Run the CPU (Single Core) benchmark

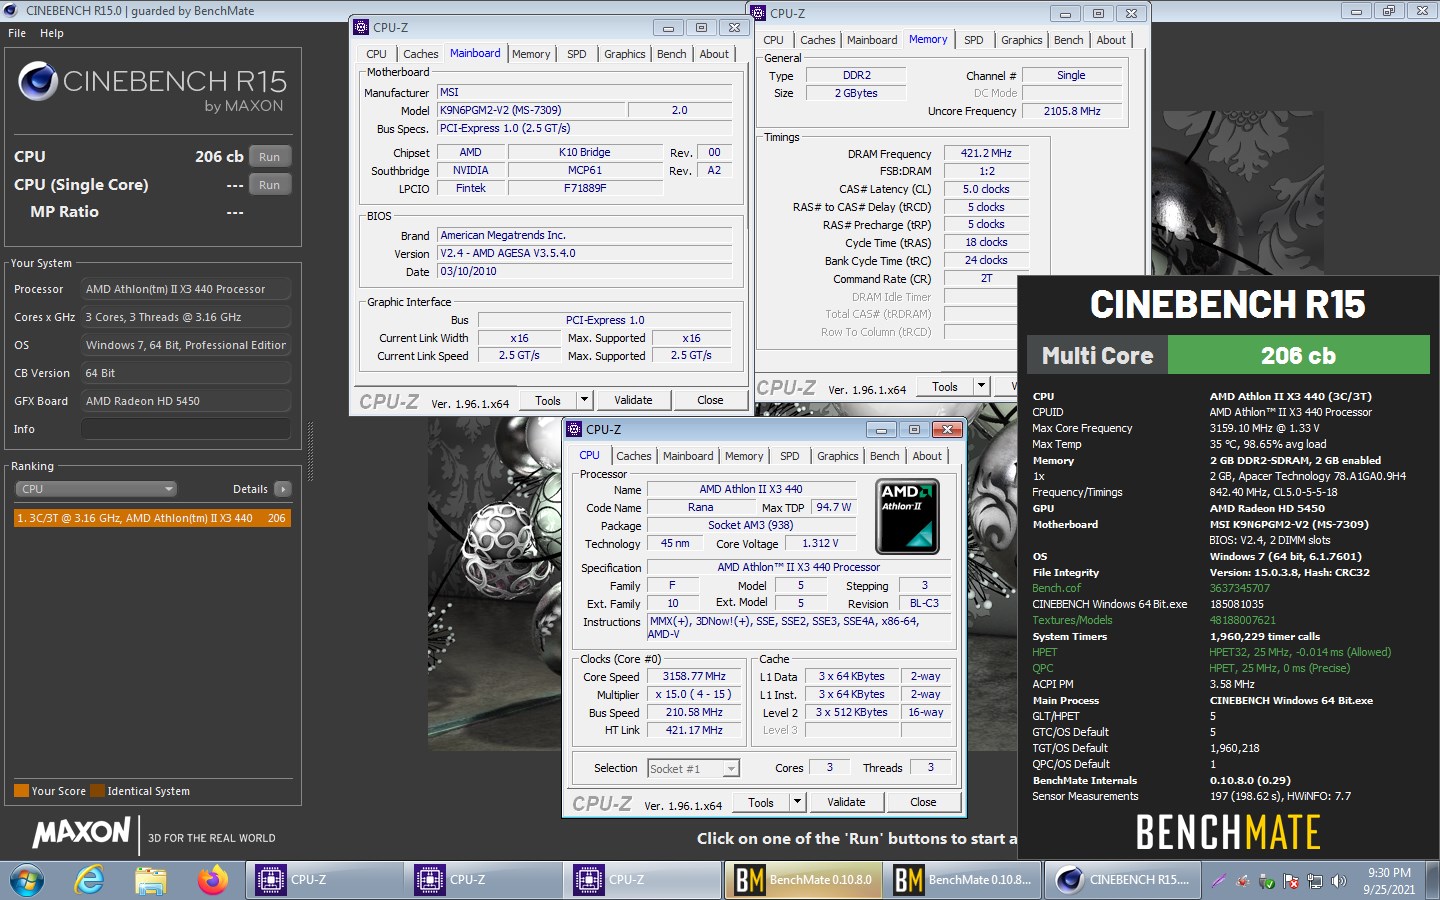[270, 185]
